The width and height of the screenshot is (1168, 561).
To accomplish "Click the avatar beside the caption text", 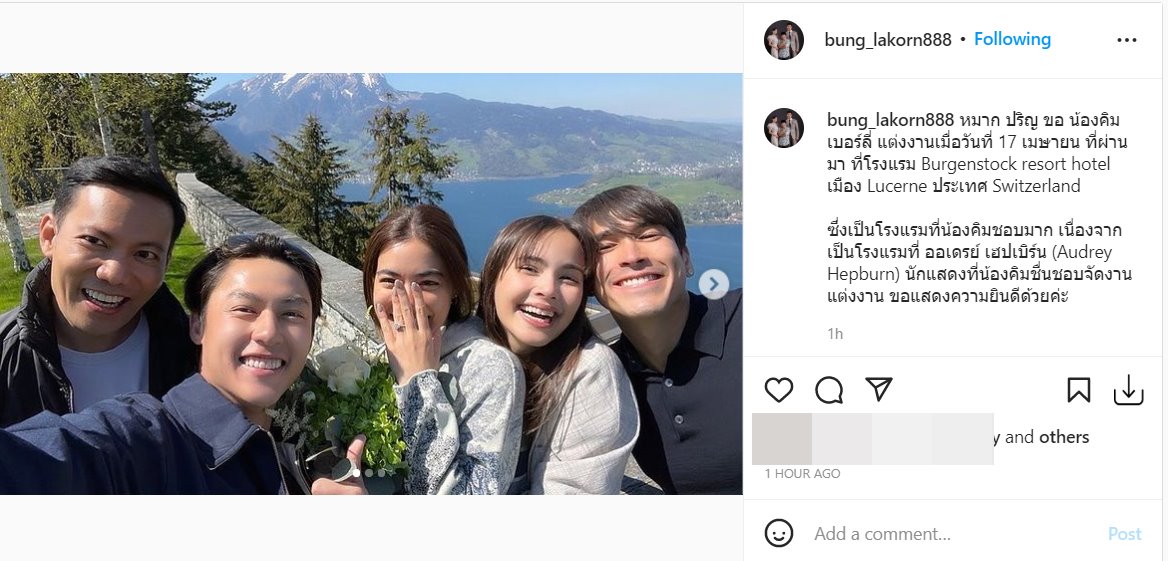I will (x=784, y=128).
